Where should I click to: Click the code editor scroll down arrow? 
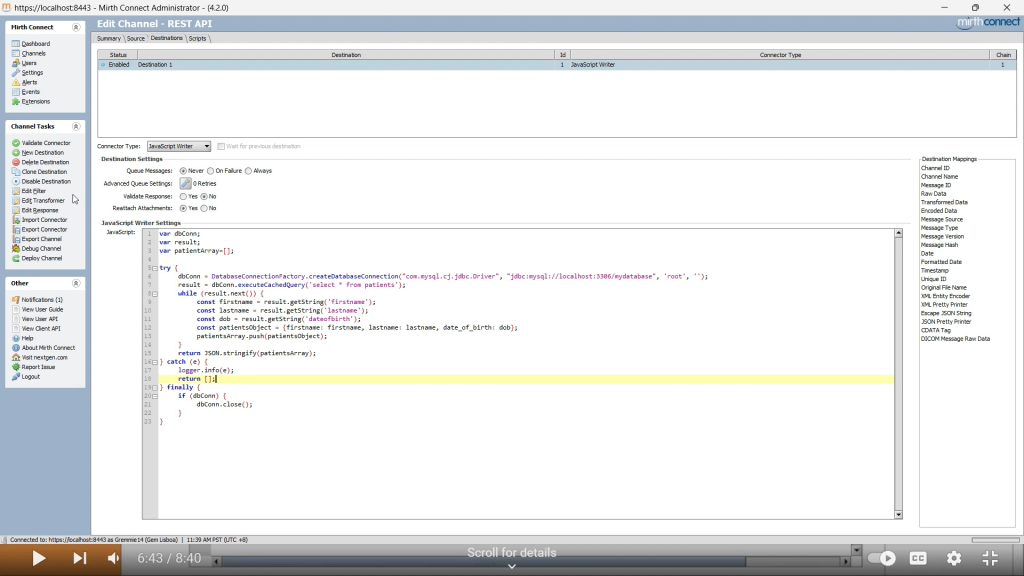click(x=899, y=515)
